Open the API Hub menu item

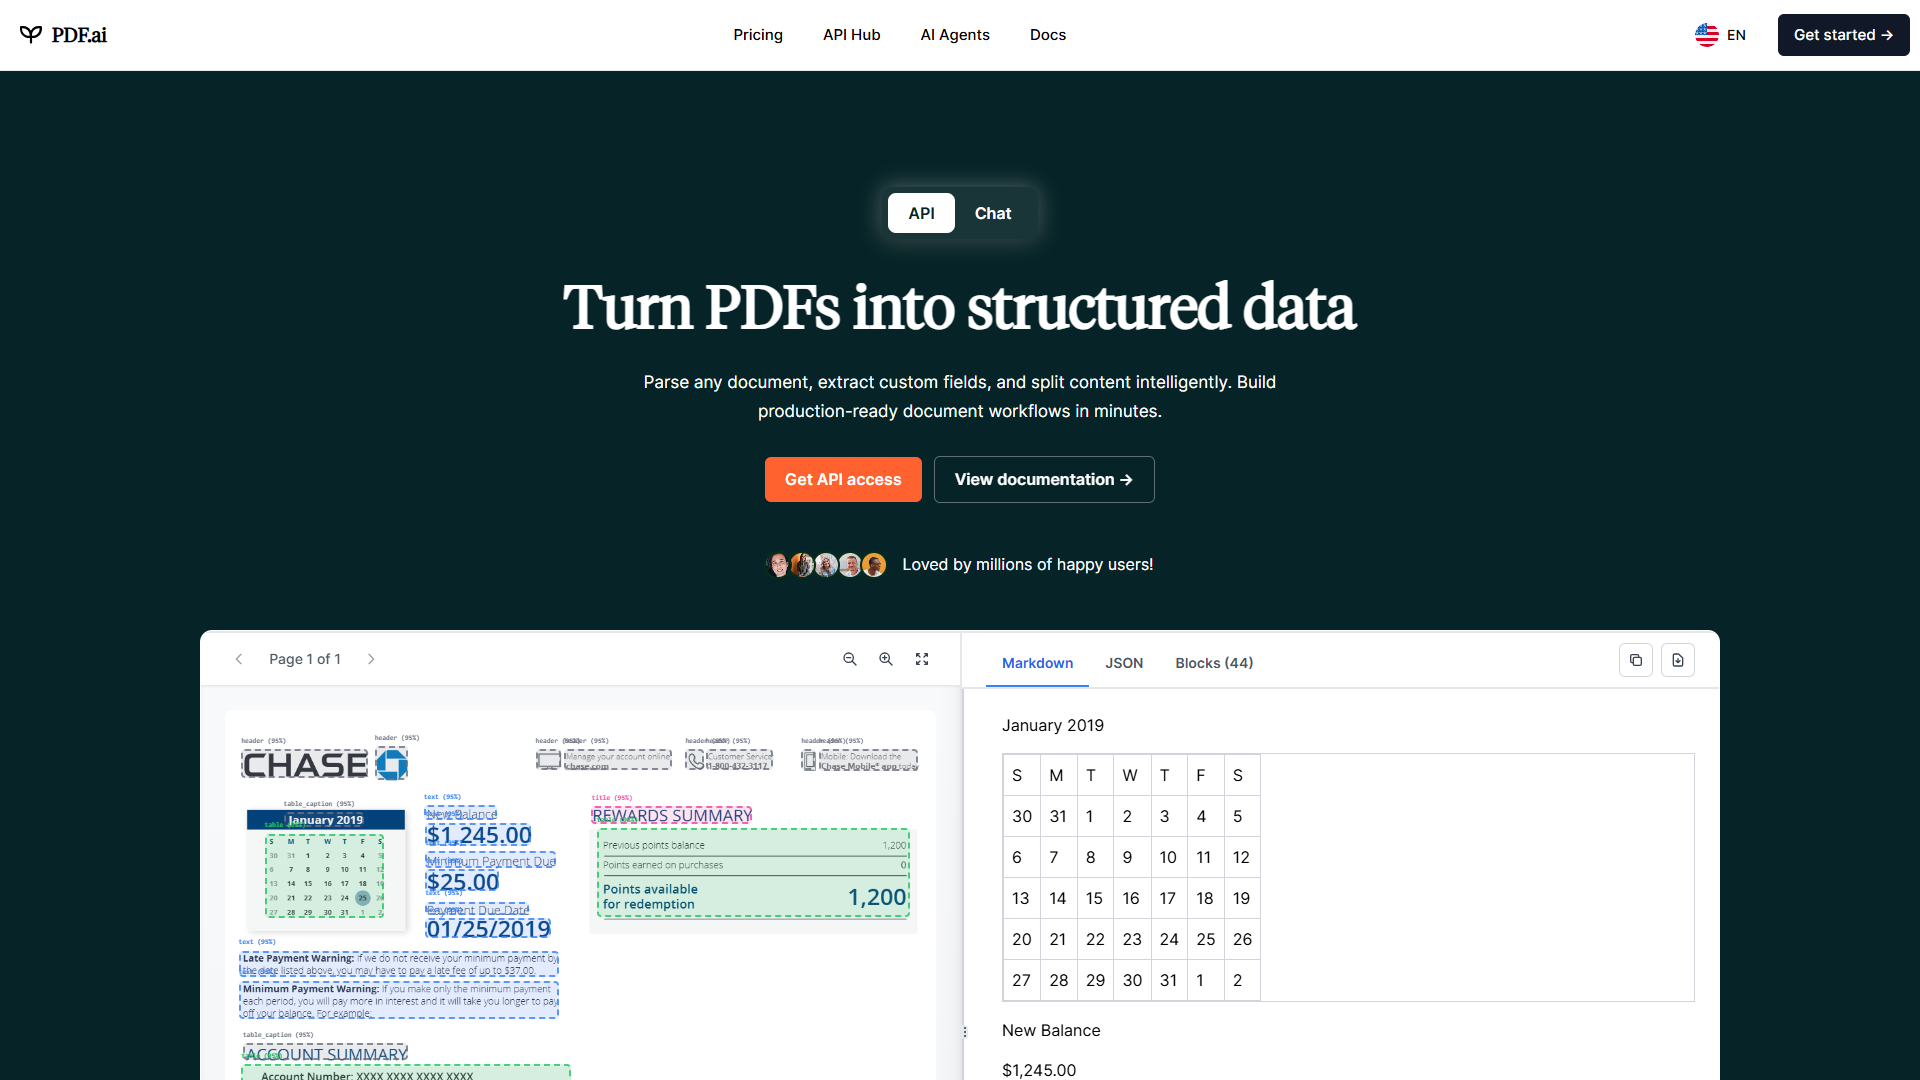[x=852, y=35]
